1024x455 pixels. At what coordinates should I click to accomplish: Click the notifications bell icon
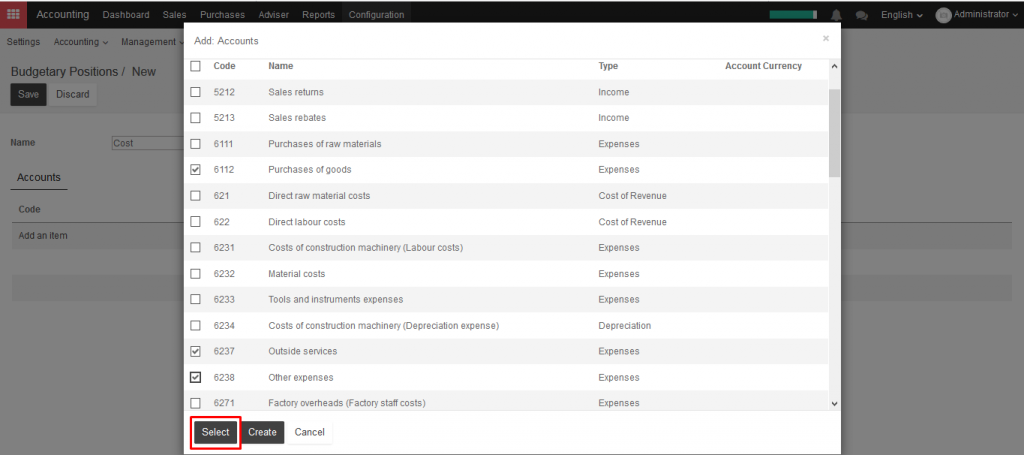tap(837, 14)
